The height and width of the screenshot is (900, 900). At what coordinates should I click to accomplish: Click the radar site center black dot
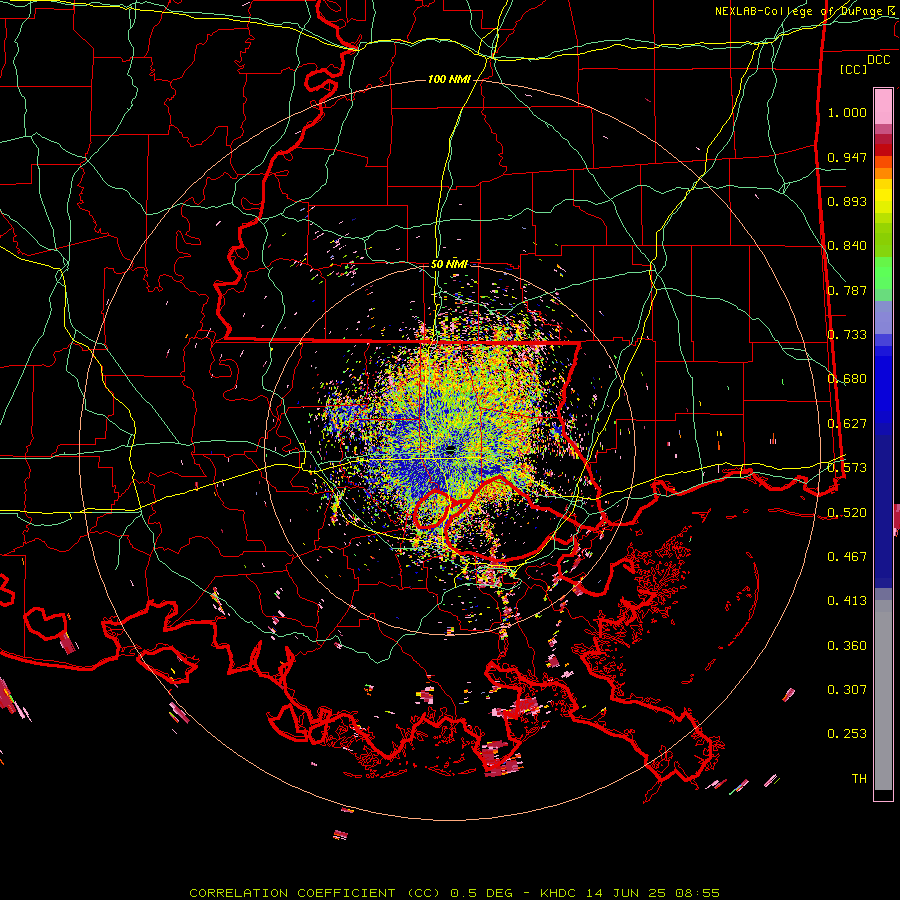[x=450, y=449]
